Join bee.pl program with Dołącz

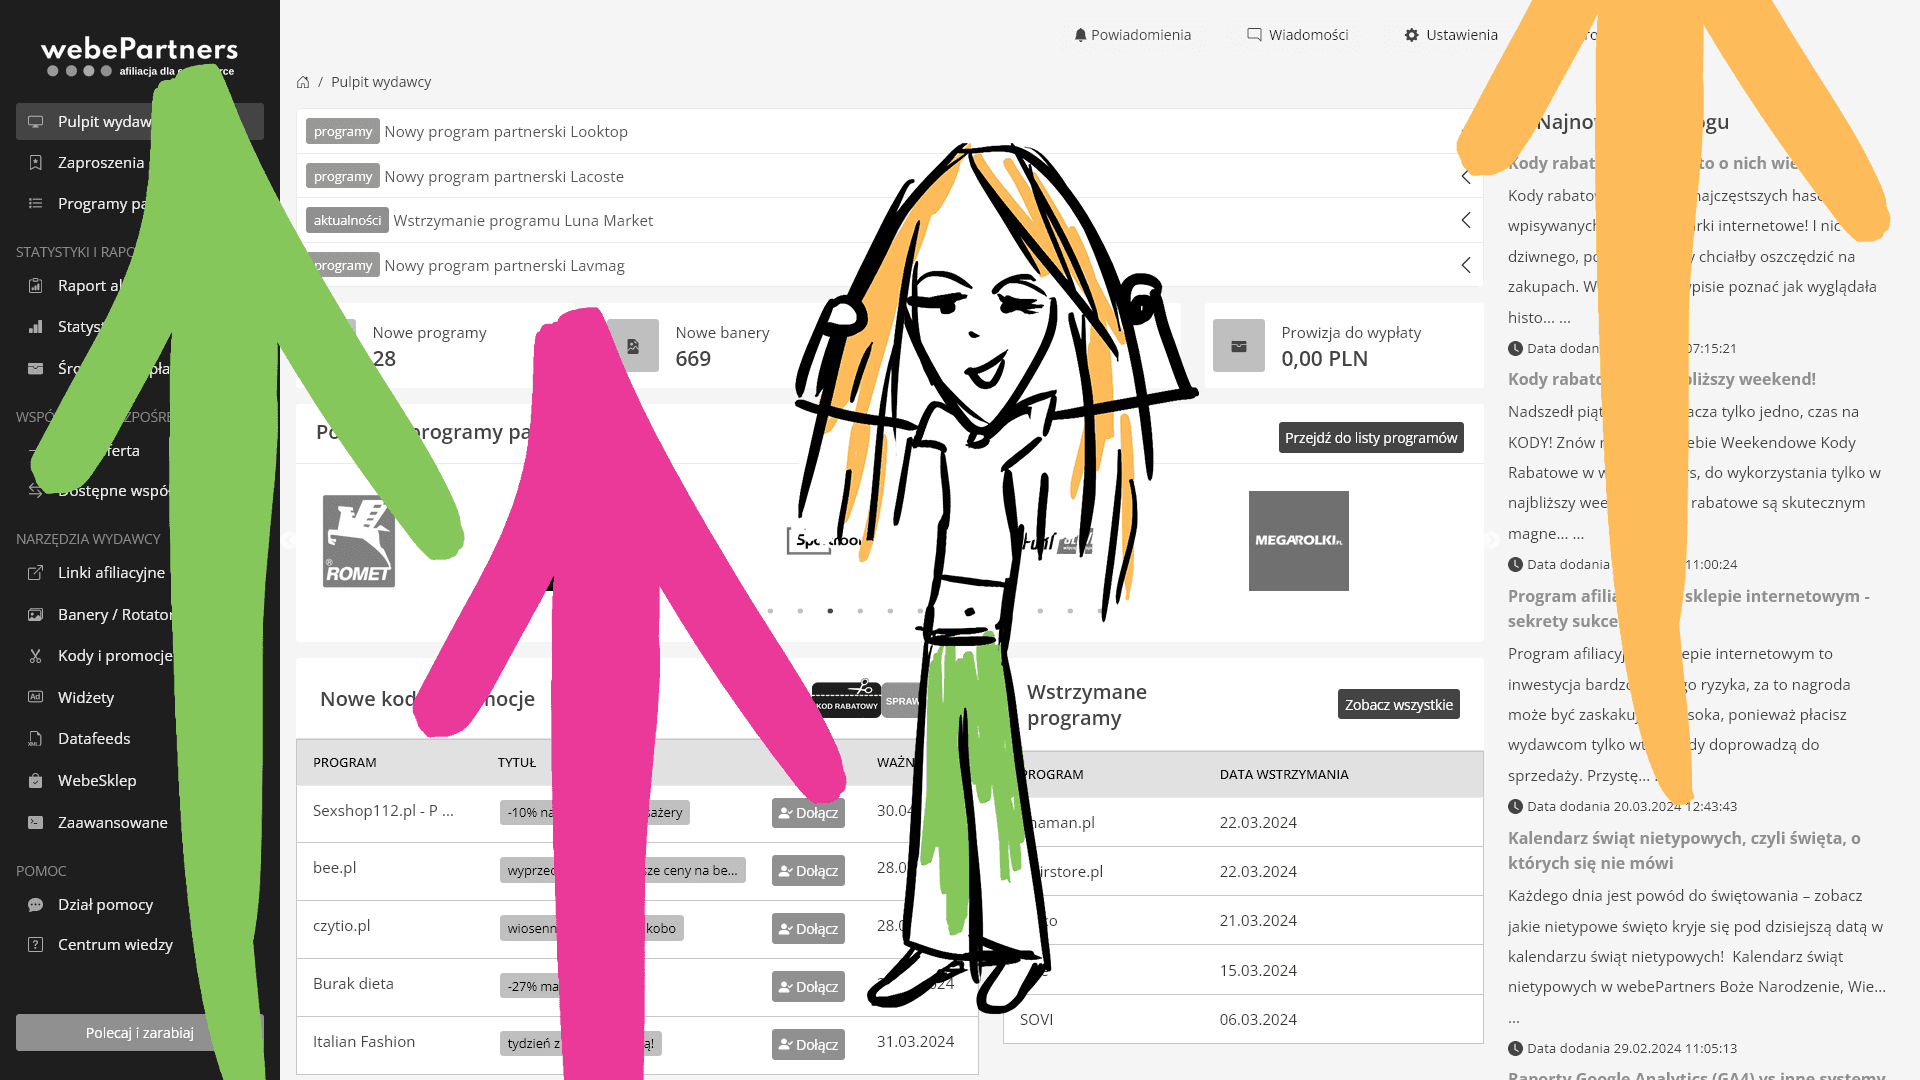coord(808,871)
